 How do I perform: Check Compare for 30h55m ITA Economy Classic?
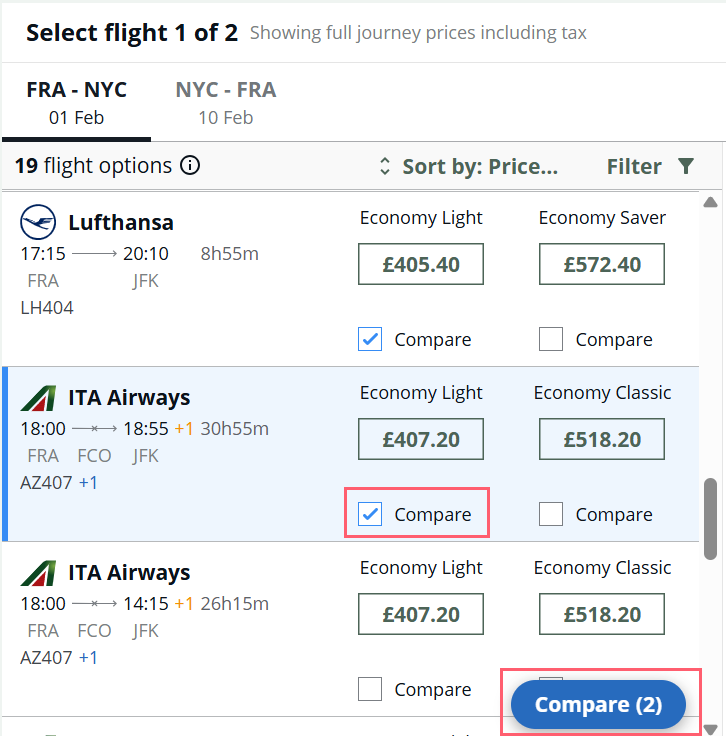(x=551, y=514)
